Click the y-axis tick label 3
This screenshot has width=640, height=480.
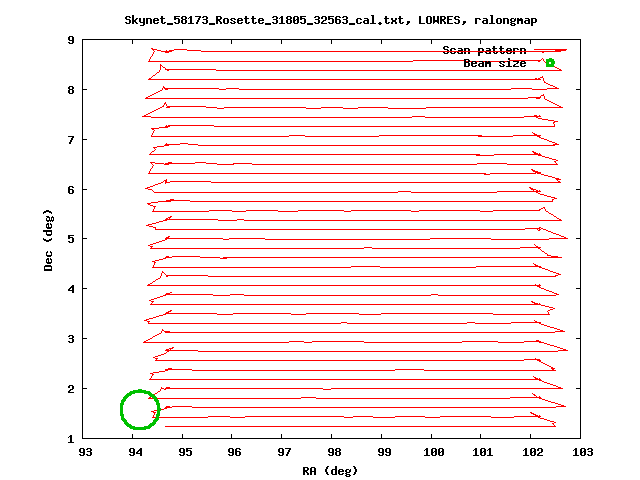pyautogui.click(x=71, y=339)
